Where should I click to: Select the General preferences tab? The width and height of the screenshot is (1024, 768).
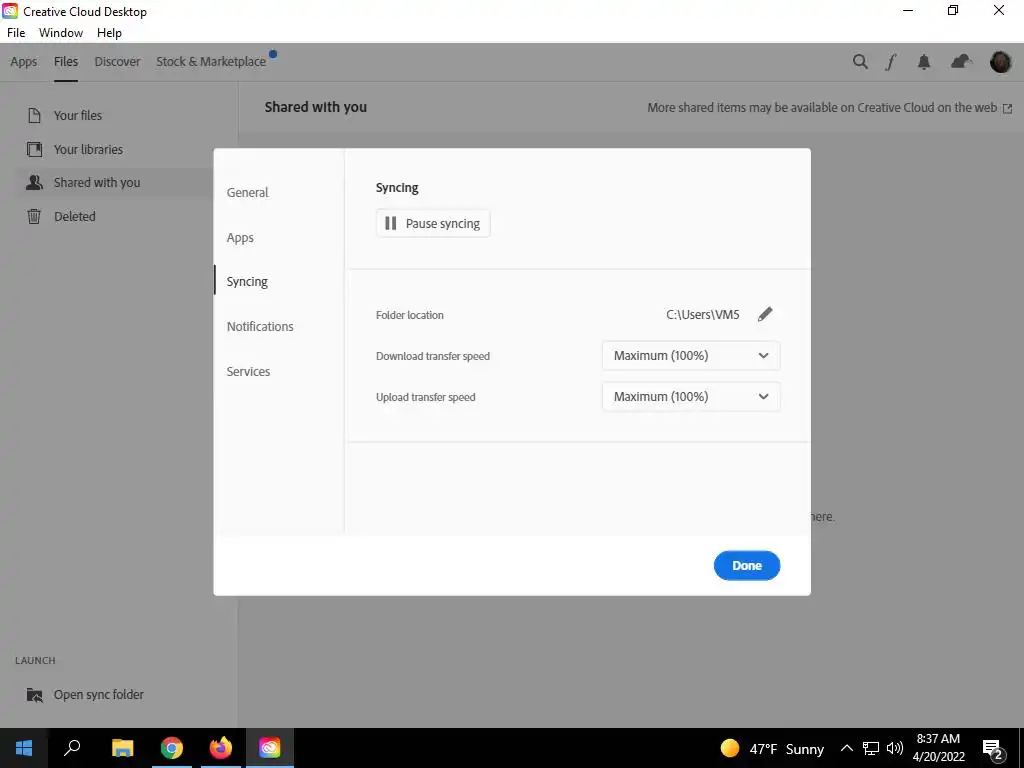coord(248,193)
